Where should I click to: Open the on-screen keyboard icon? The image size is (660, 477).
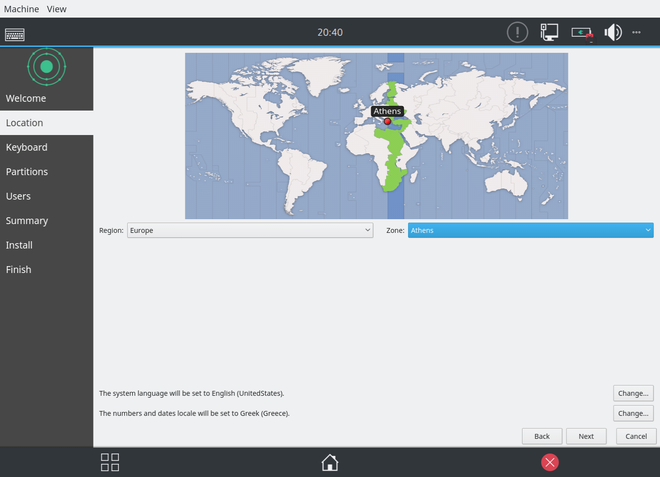(x=15, y=33)
